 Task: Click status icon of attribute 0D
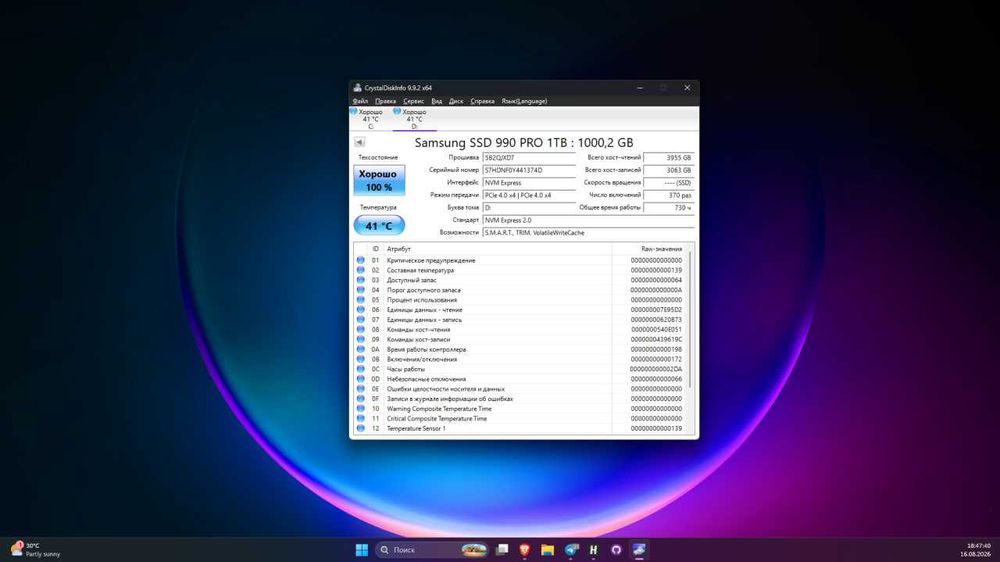coord(360,379)
